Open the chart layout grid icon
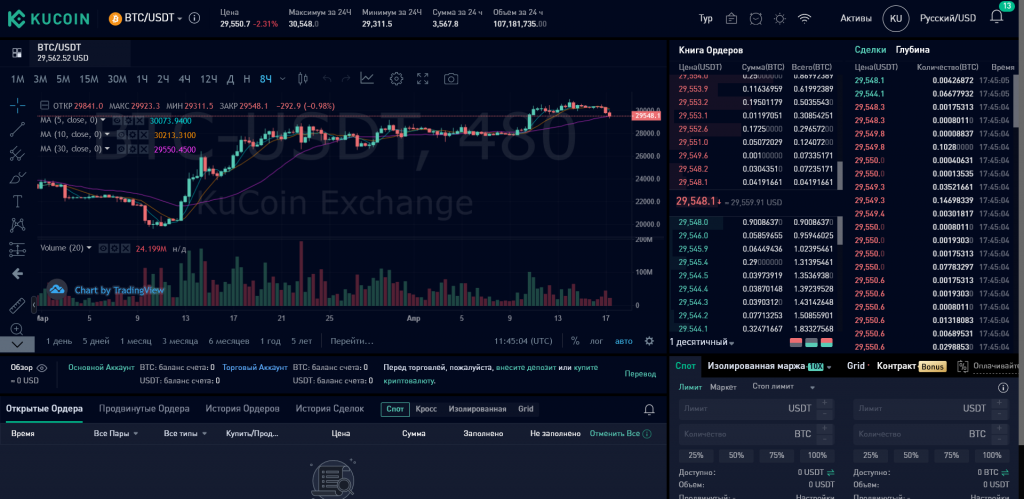Image resolution: width=1024 pixels, height=499 pixels. point(17,53)
